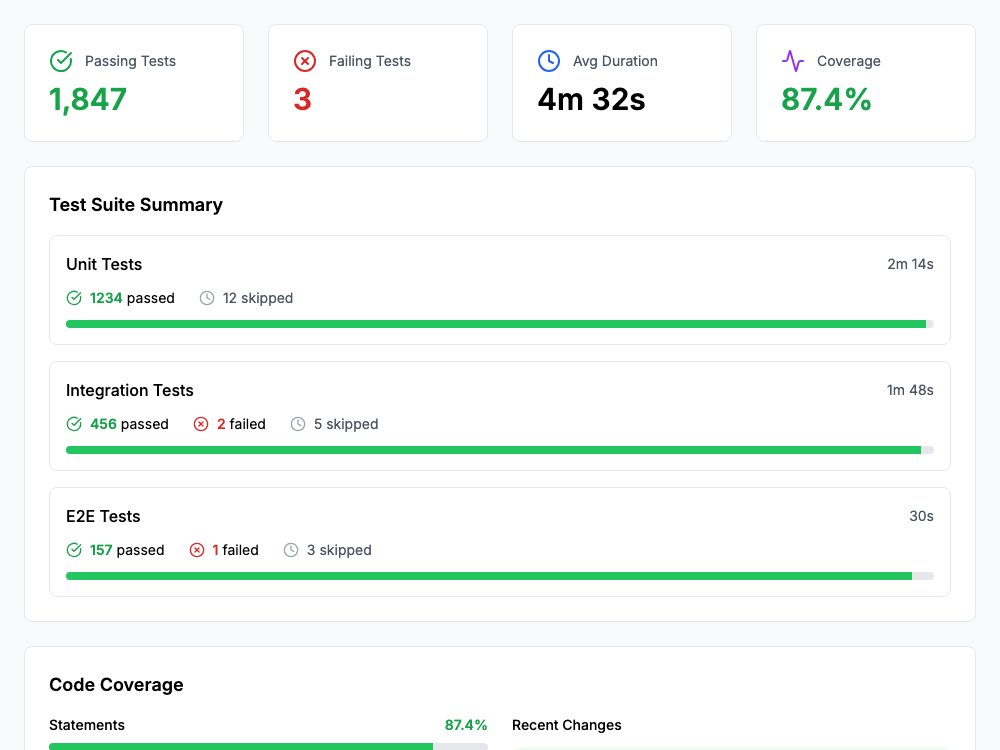This screenshot has width=1000, height=750.
Task: Click the Statements label
Action: 87,725
